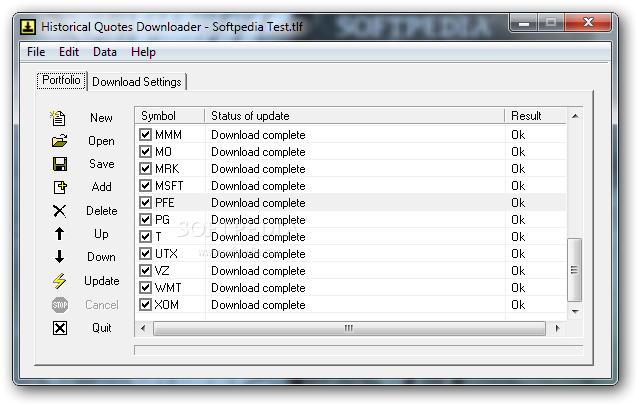This screenshot has height=406, width=639.
Task: Click the New portfolio document icon
Action: [58, 118]
